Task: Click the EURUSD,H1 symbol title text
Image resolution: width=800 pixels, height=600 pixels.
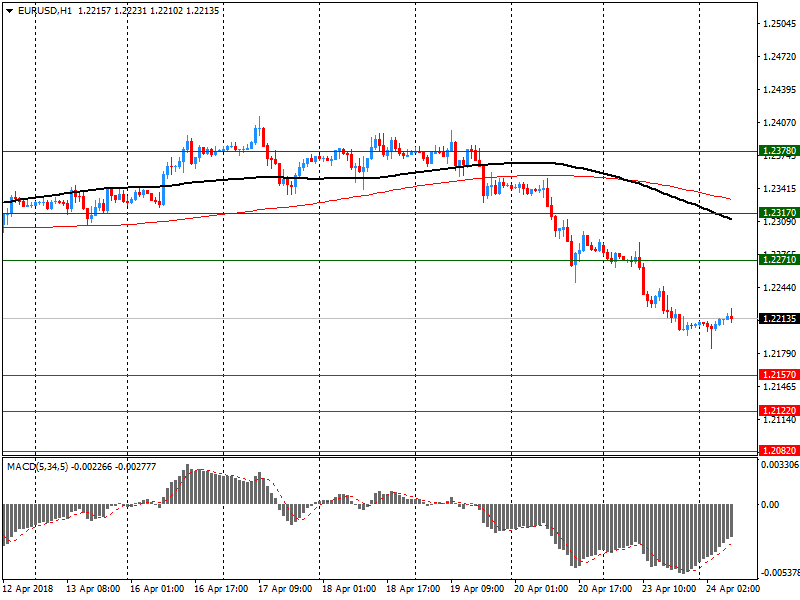Action: click(x=45, y=11)
